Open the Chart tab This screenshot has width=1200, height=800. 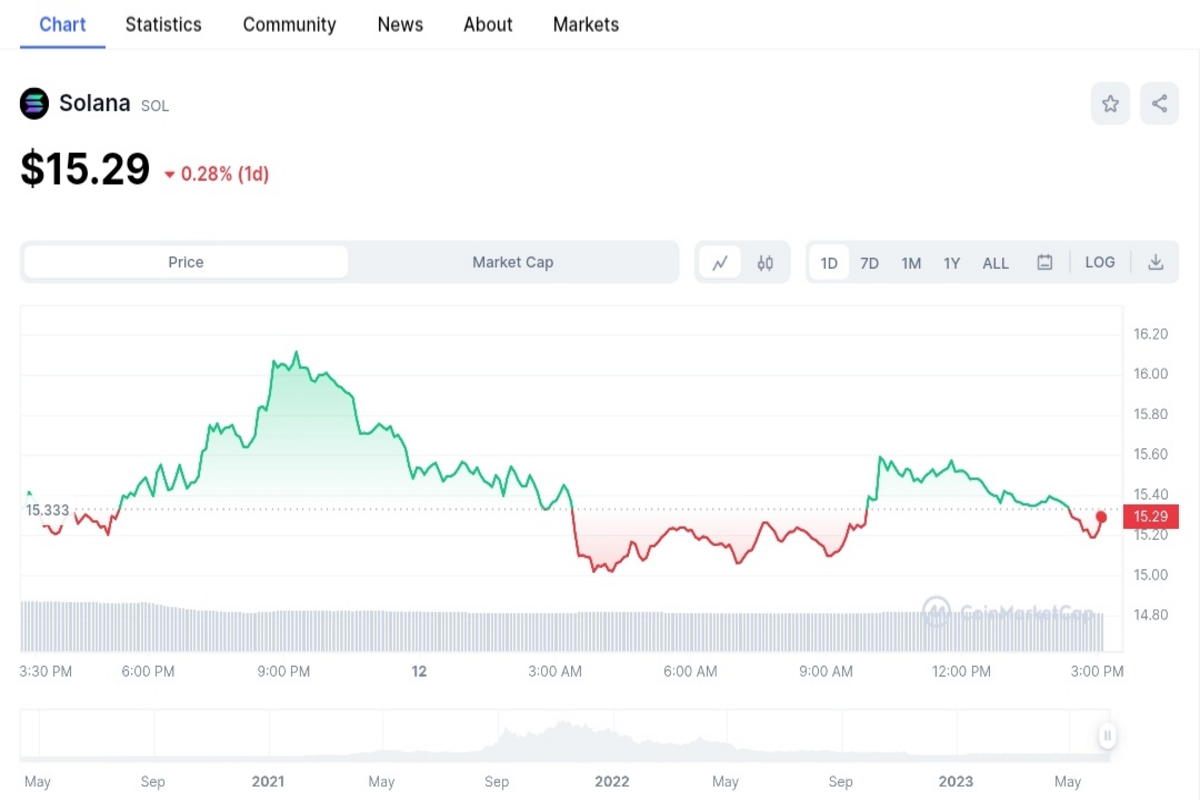pos(63,24)
